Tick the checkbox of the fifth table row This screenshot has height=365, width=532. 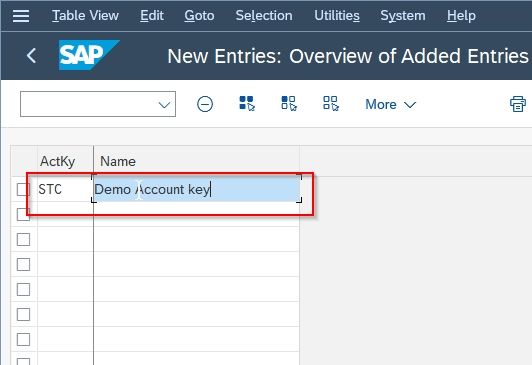23,289
